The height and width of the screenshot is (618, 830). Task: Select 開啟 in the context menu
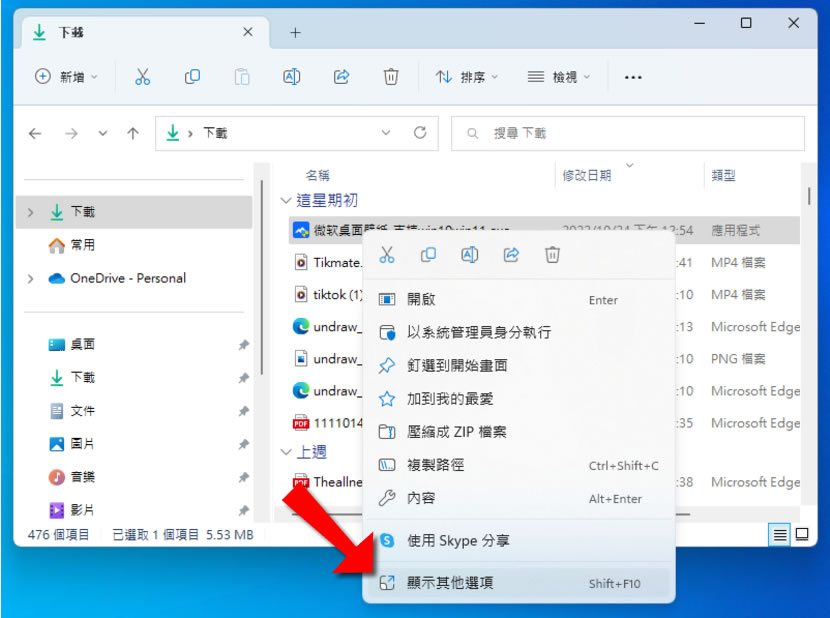[x=519, y=299]
